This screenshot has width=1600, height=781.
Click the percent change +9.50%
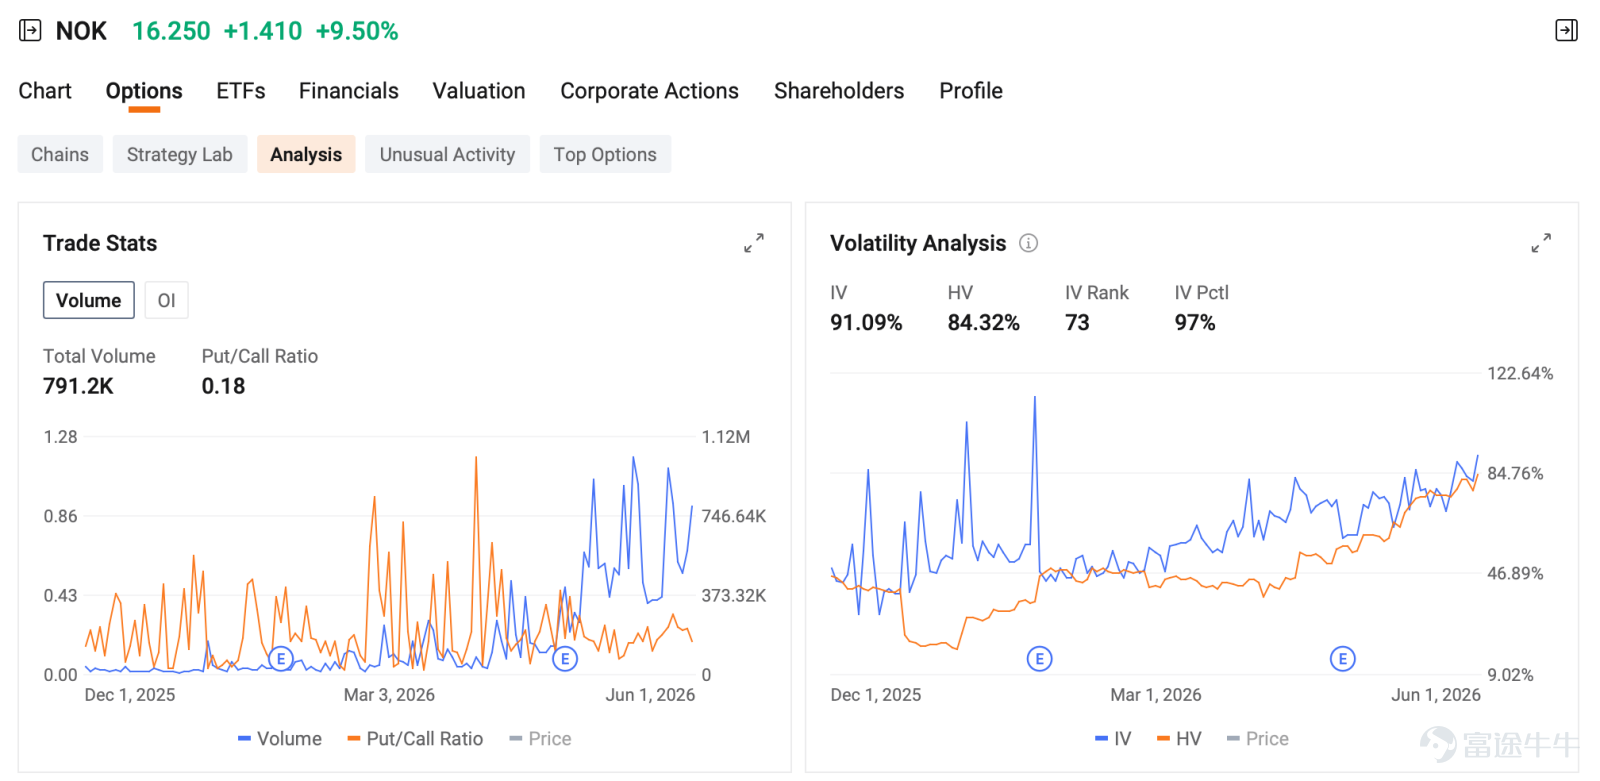click(357, 31)
